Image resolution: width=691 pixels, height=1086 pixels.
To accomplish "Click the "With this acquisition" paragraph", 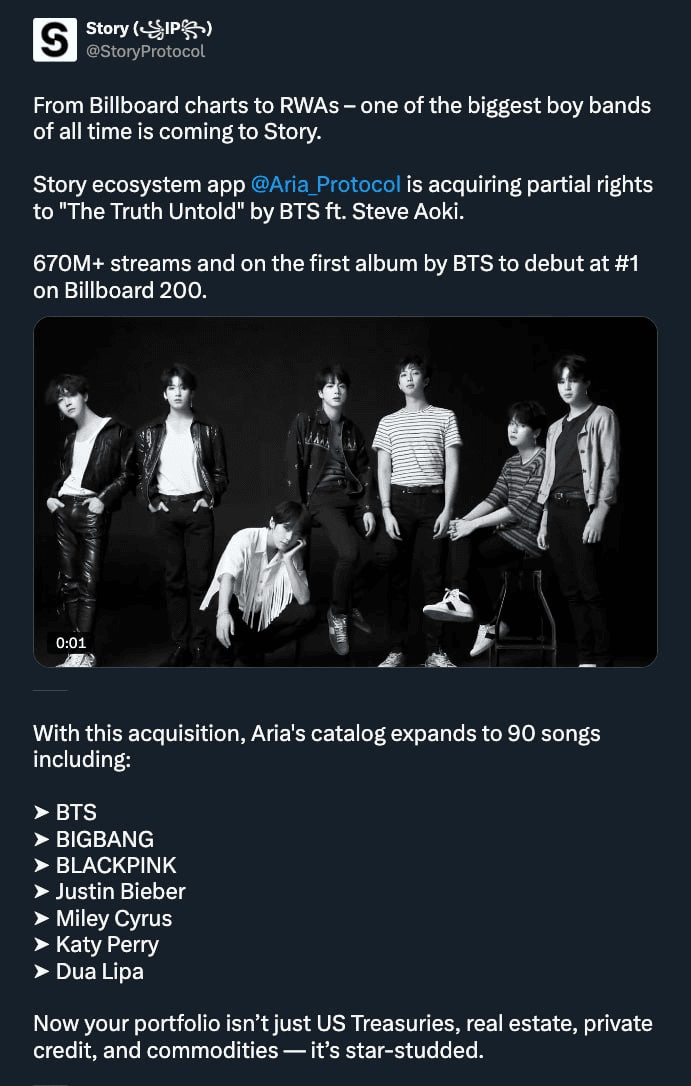I will (x=316, y=746).
